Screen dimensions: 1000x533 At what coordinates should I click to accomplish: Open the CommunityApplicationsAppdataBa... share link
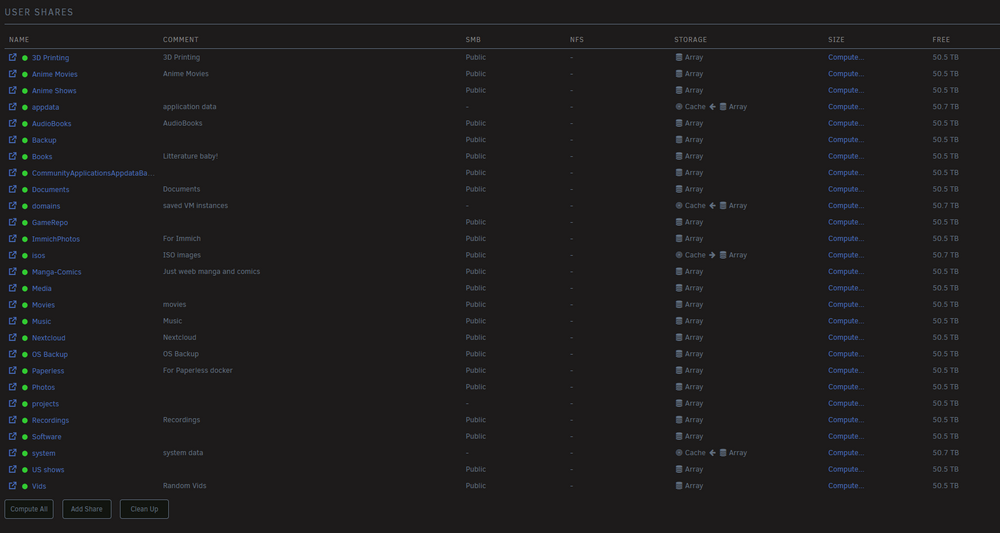pyautogui.click(x=93, y=173)
